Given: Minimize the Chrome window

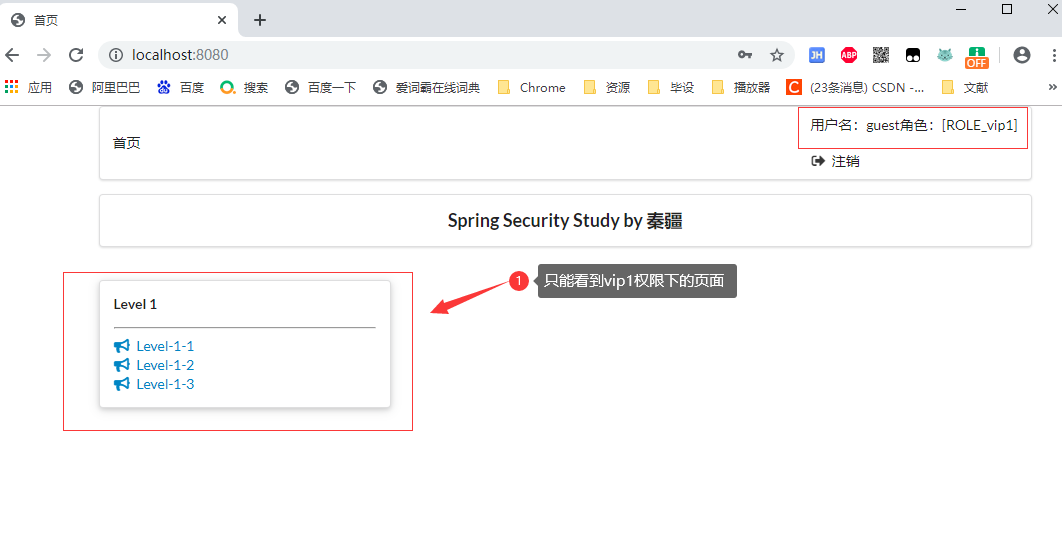Looking at the screenshot, I should pos(961,9).
